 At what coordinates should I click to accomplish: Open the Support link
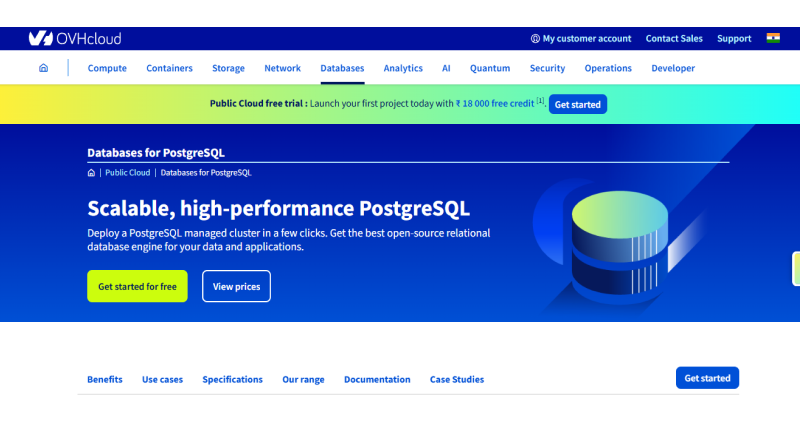[x=734, y=38]
